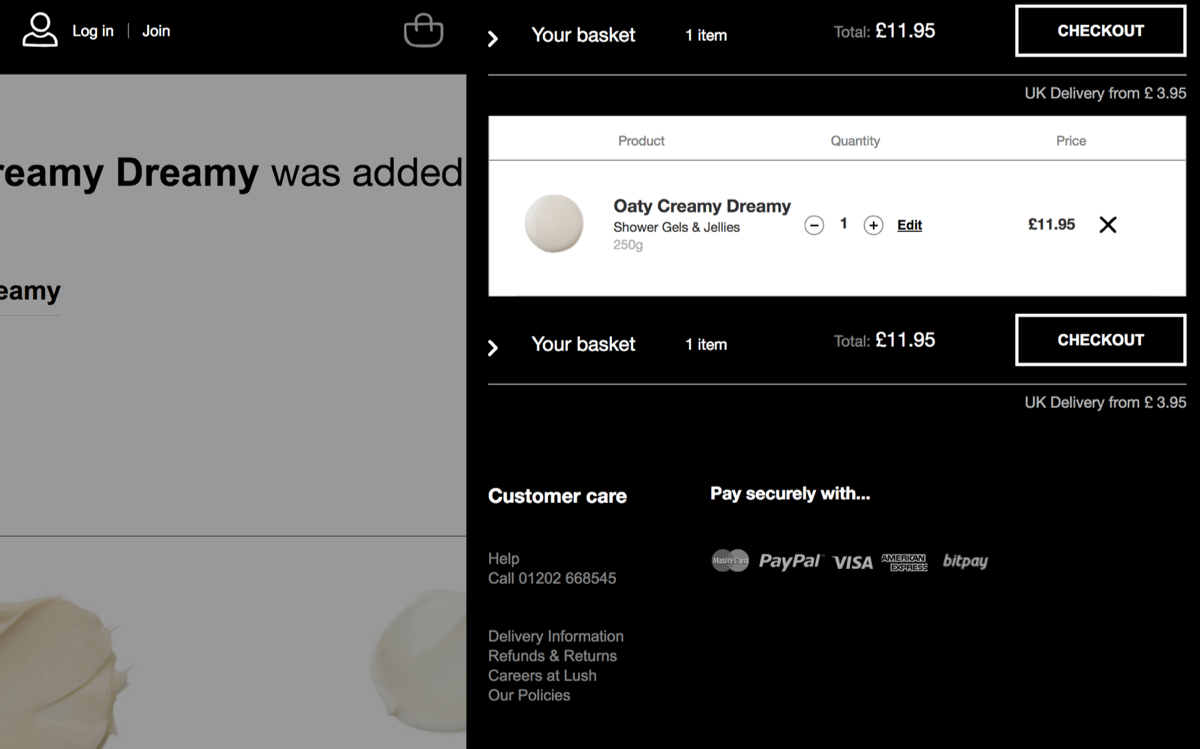1200x749 pixels.
Task: Click the Quantity column header
Action: 855,141
